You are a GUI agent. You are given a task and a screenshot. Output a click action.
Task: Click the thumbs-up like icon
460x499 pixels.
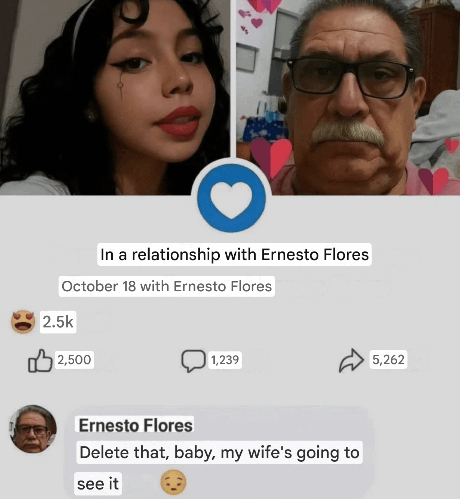click(x=40, y=360)
